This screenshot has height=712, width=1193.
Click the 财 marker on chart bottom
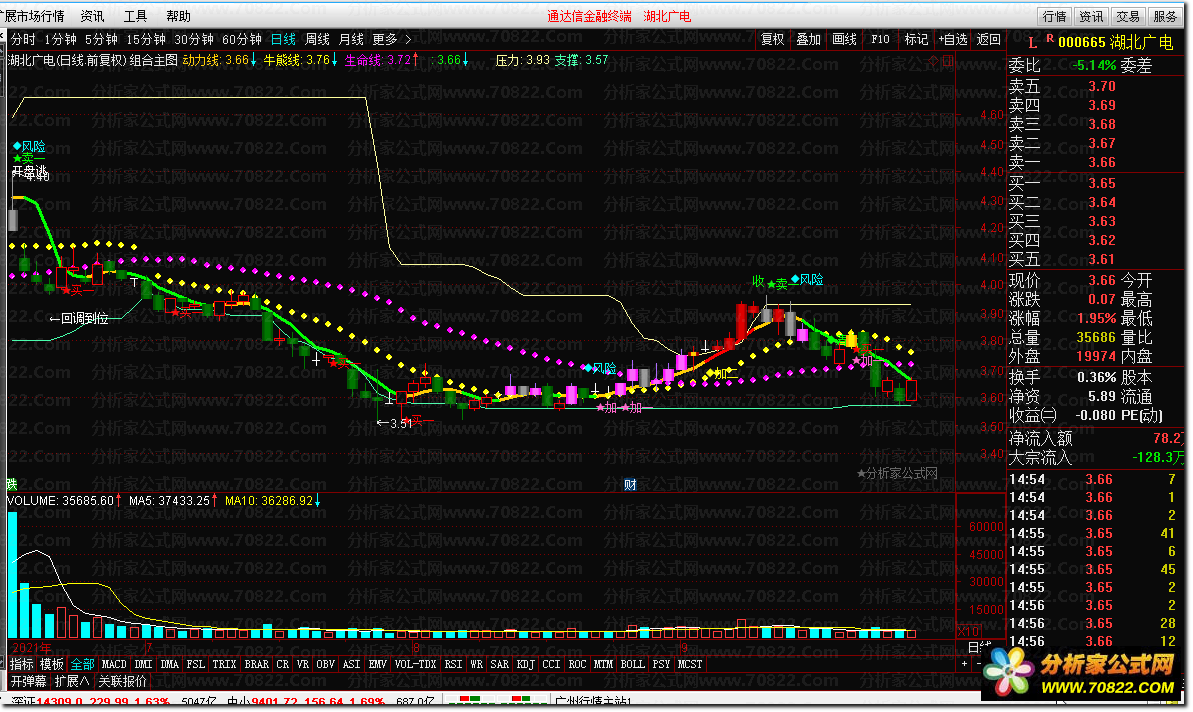tap(630, 485)
